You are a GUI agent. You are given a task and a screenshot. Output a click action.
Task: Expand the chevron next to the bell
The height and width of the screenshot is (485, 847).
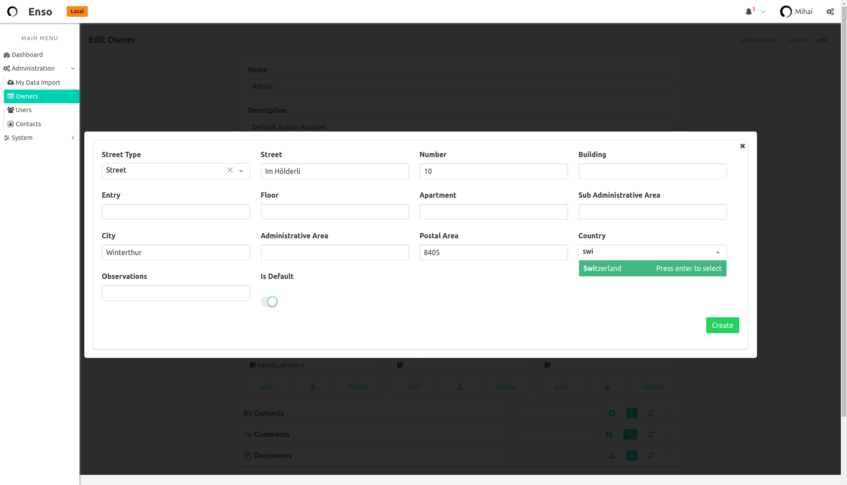click(x=763, y=11)
